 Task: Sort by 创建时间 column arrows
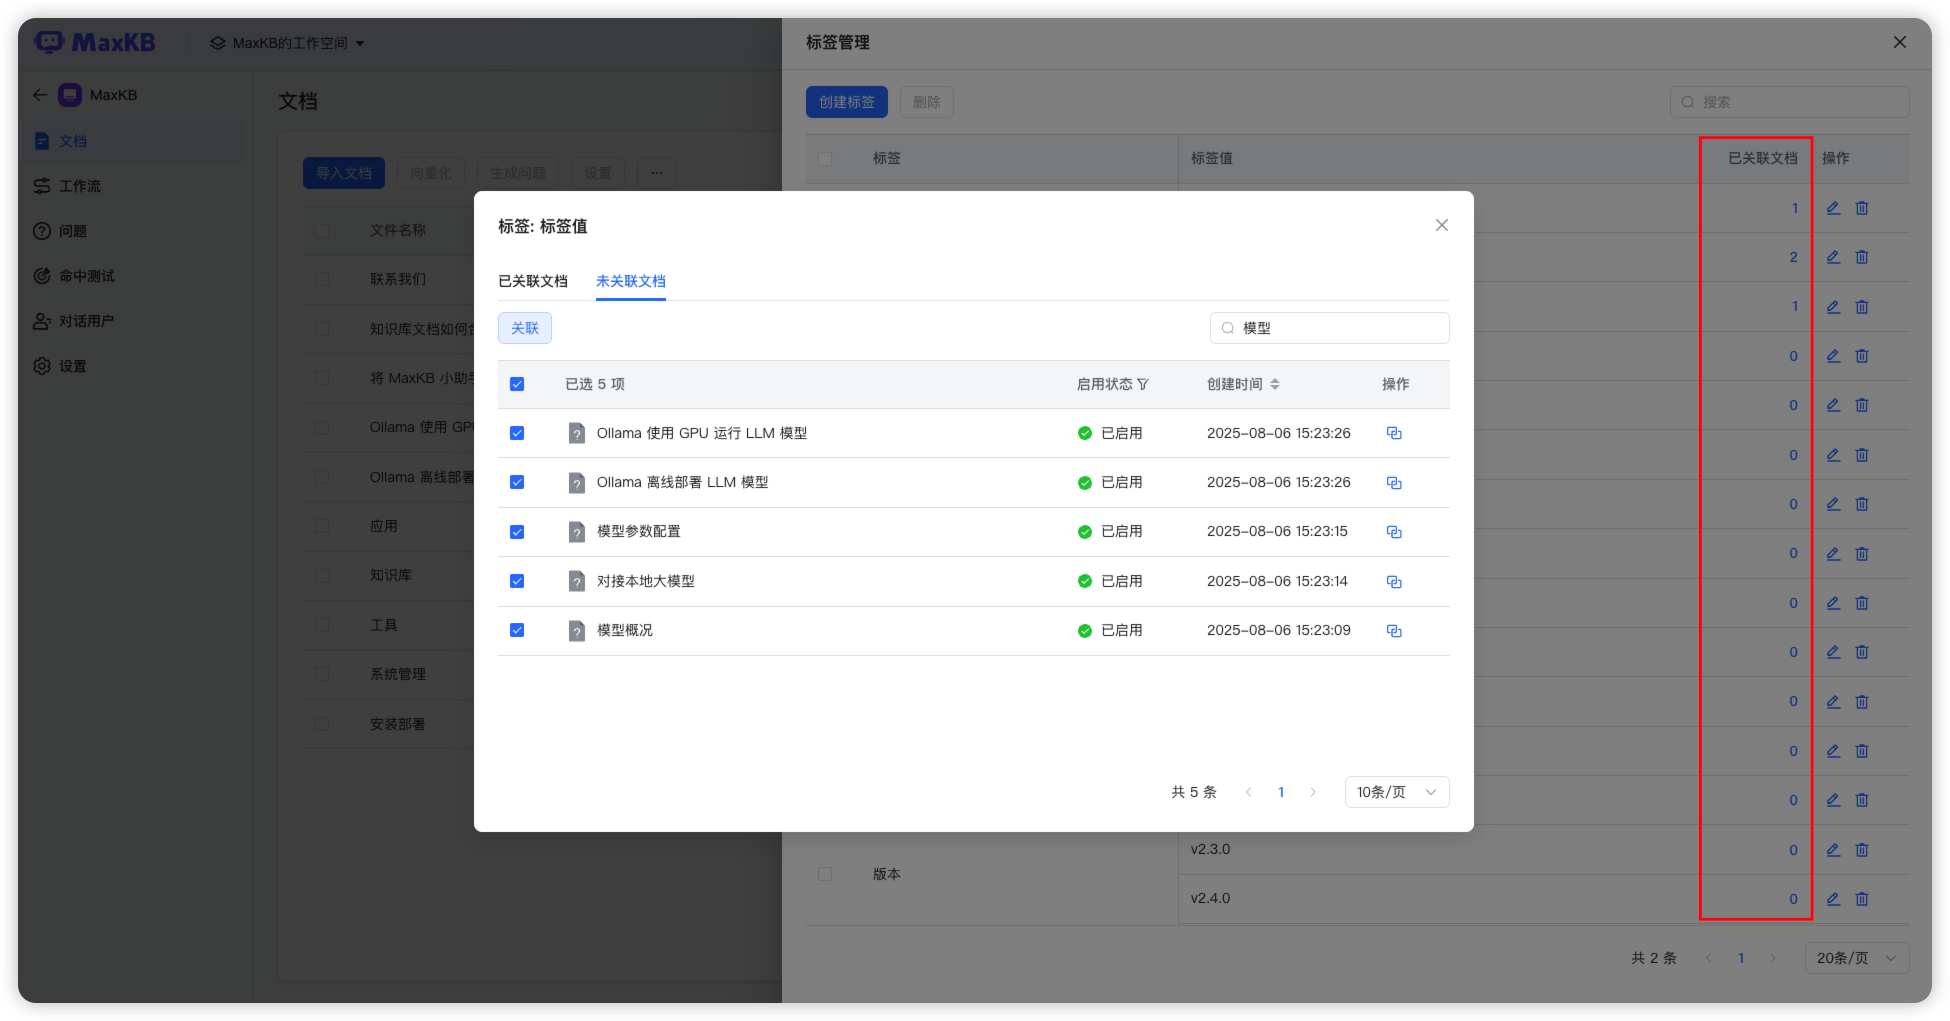[1275, 384]
